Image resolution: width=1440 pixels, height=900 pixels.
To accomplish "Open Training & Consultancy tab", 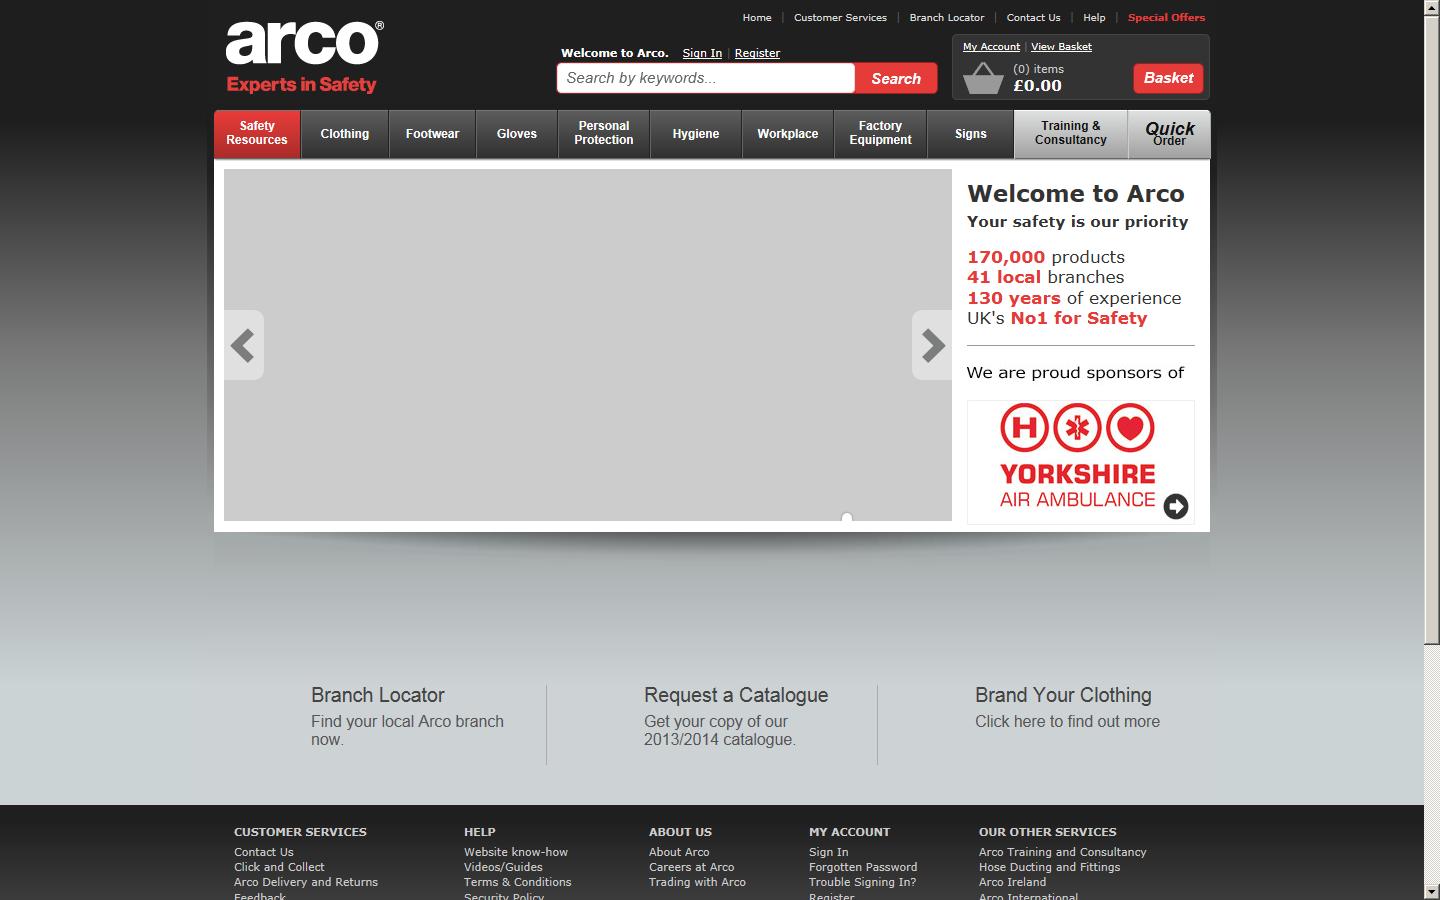I will tap(1071, 133).
